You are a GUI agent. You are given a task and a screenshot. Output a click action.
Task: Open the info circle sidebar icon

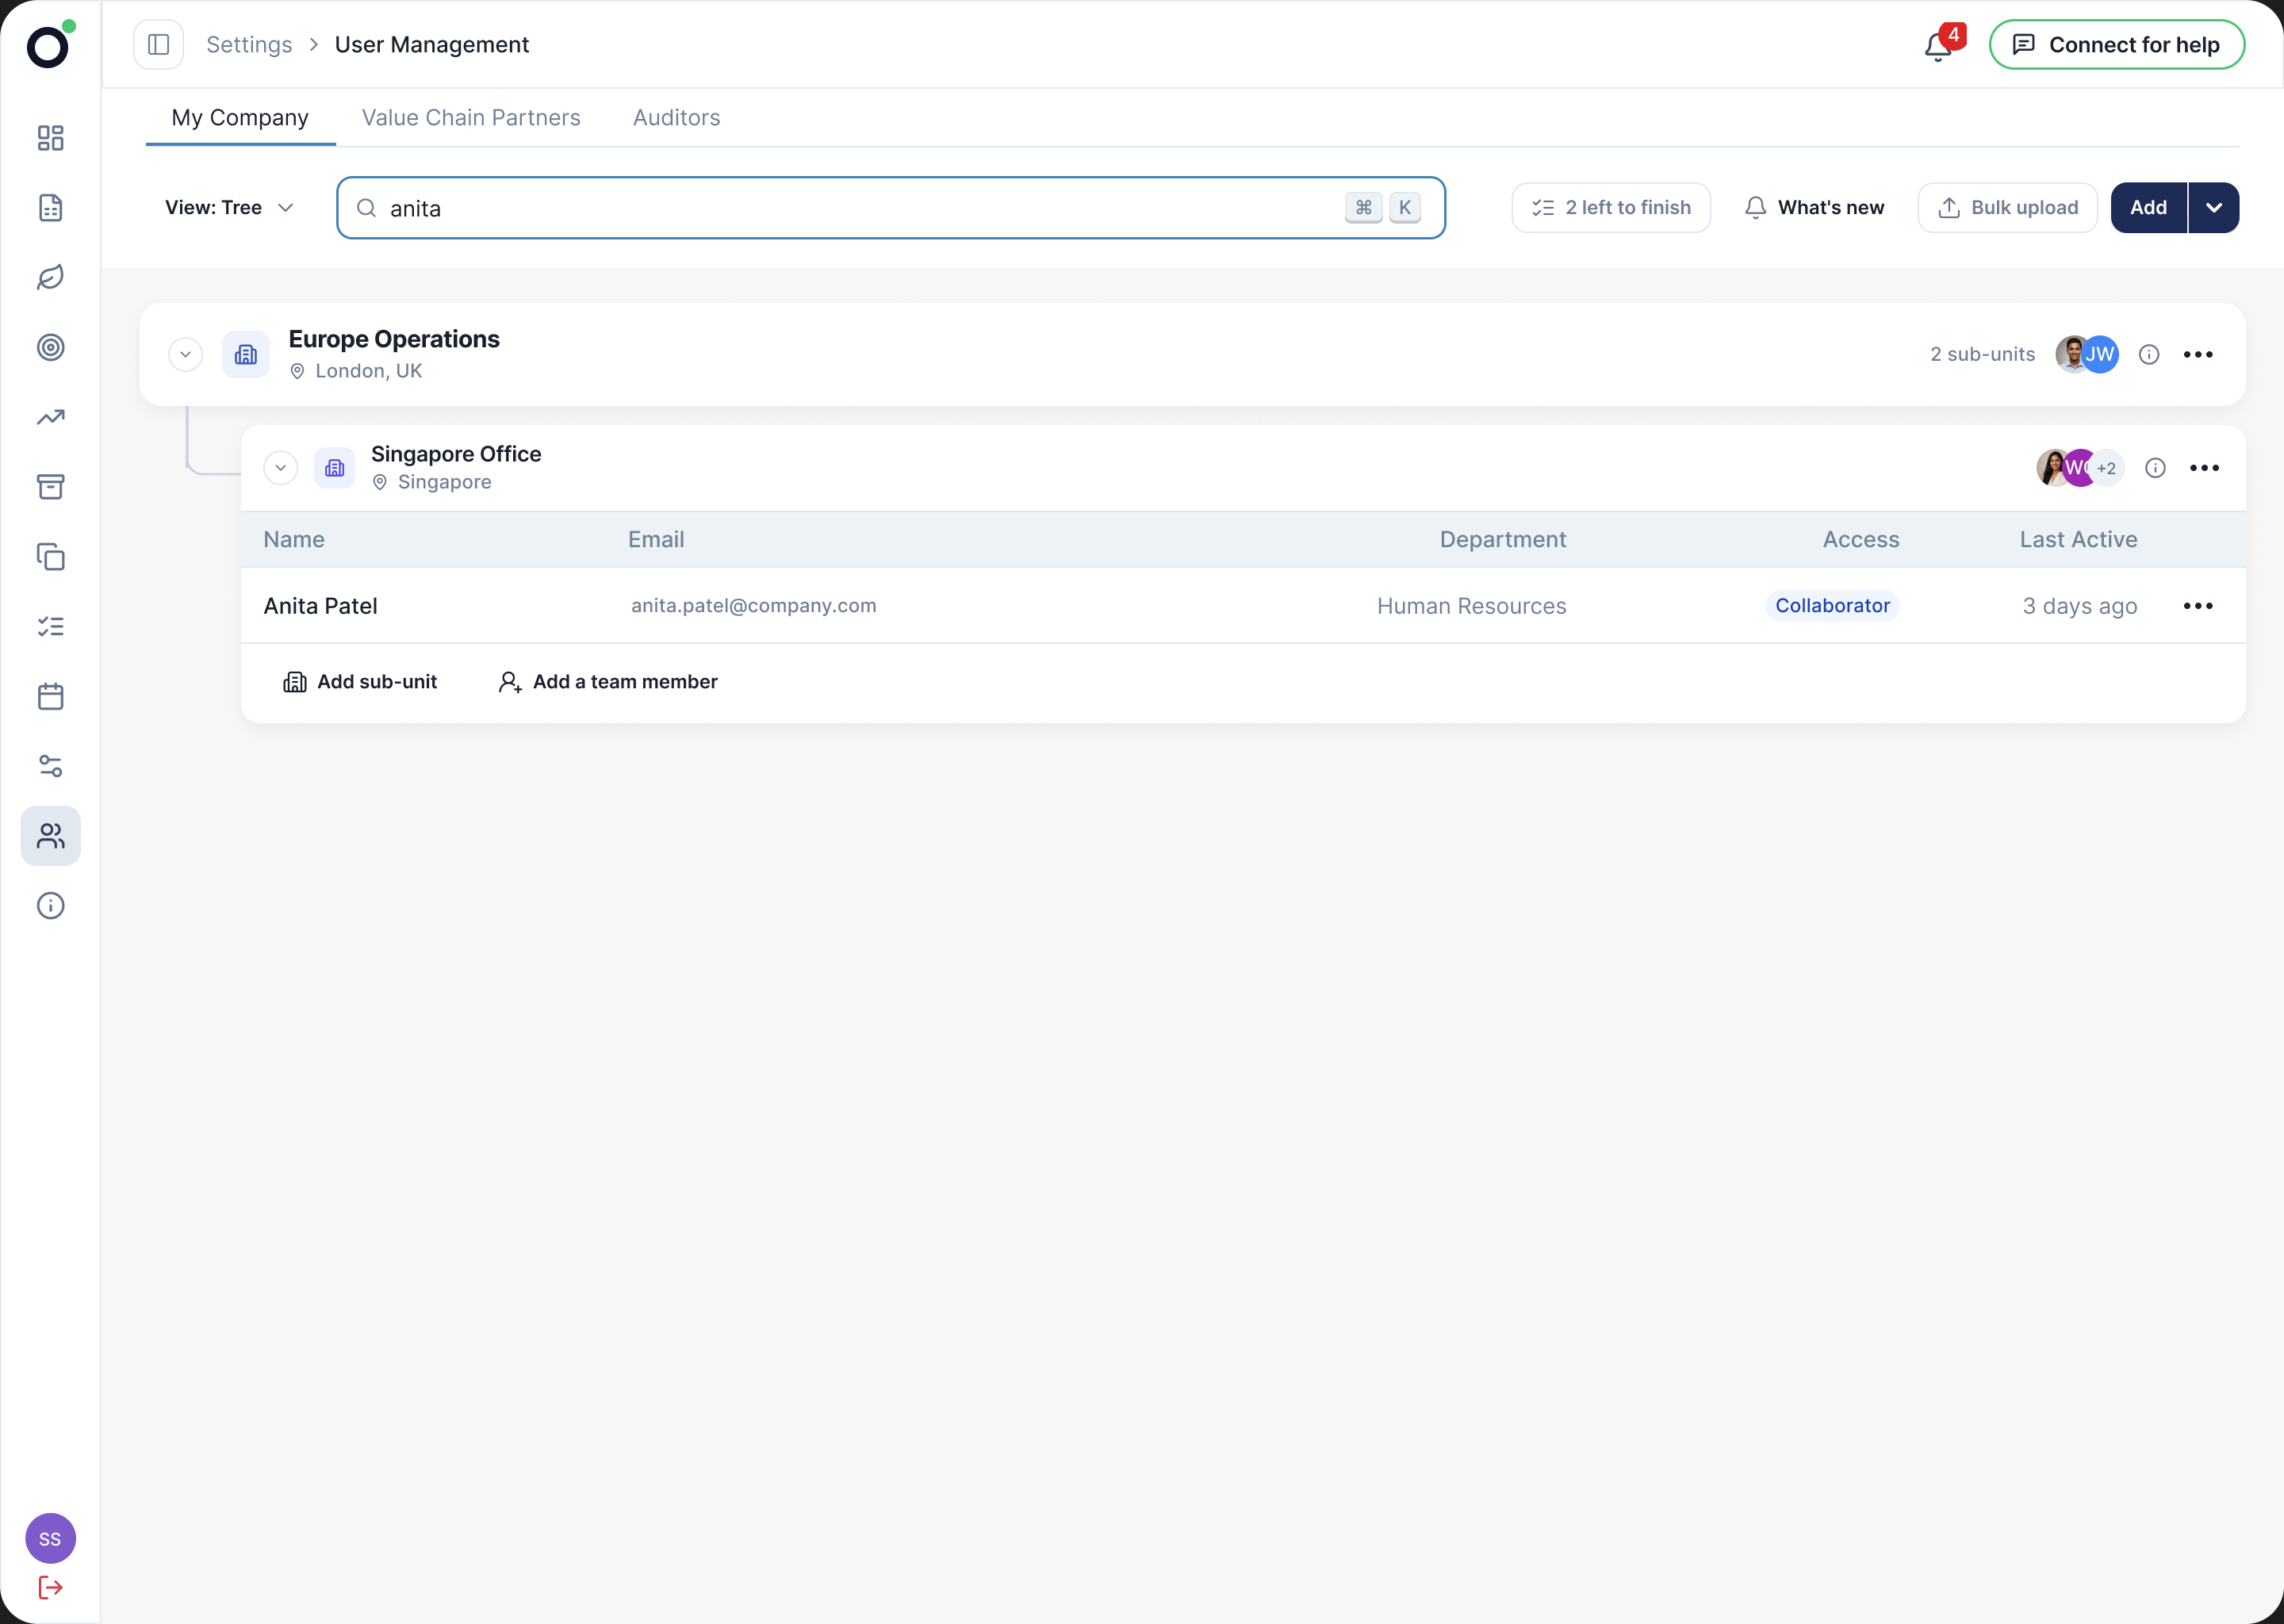50,906
